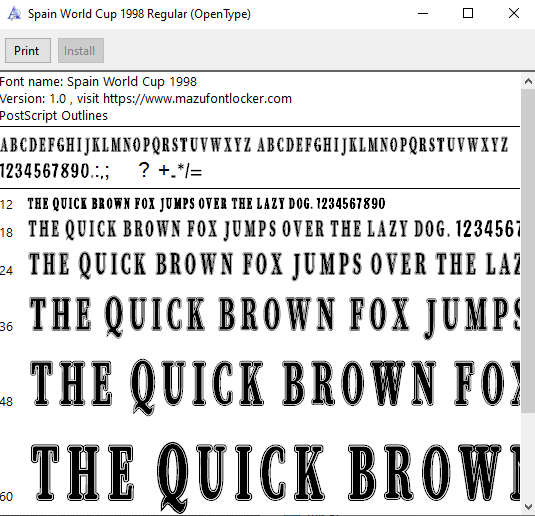Click the window title text
This screenshot has height=516, width=535.
139,14
